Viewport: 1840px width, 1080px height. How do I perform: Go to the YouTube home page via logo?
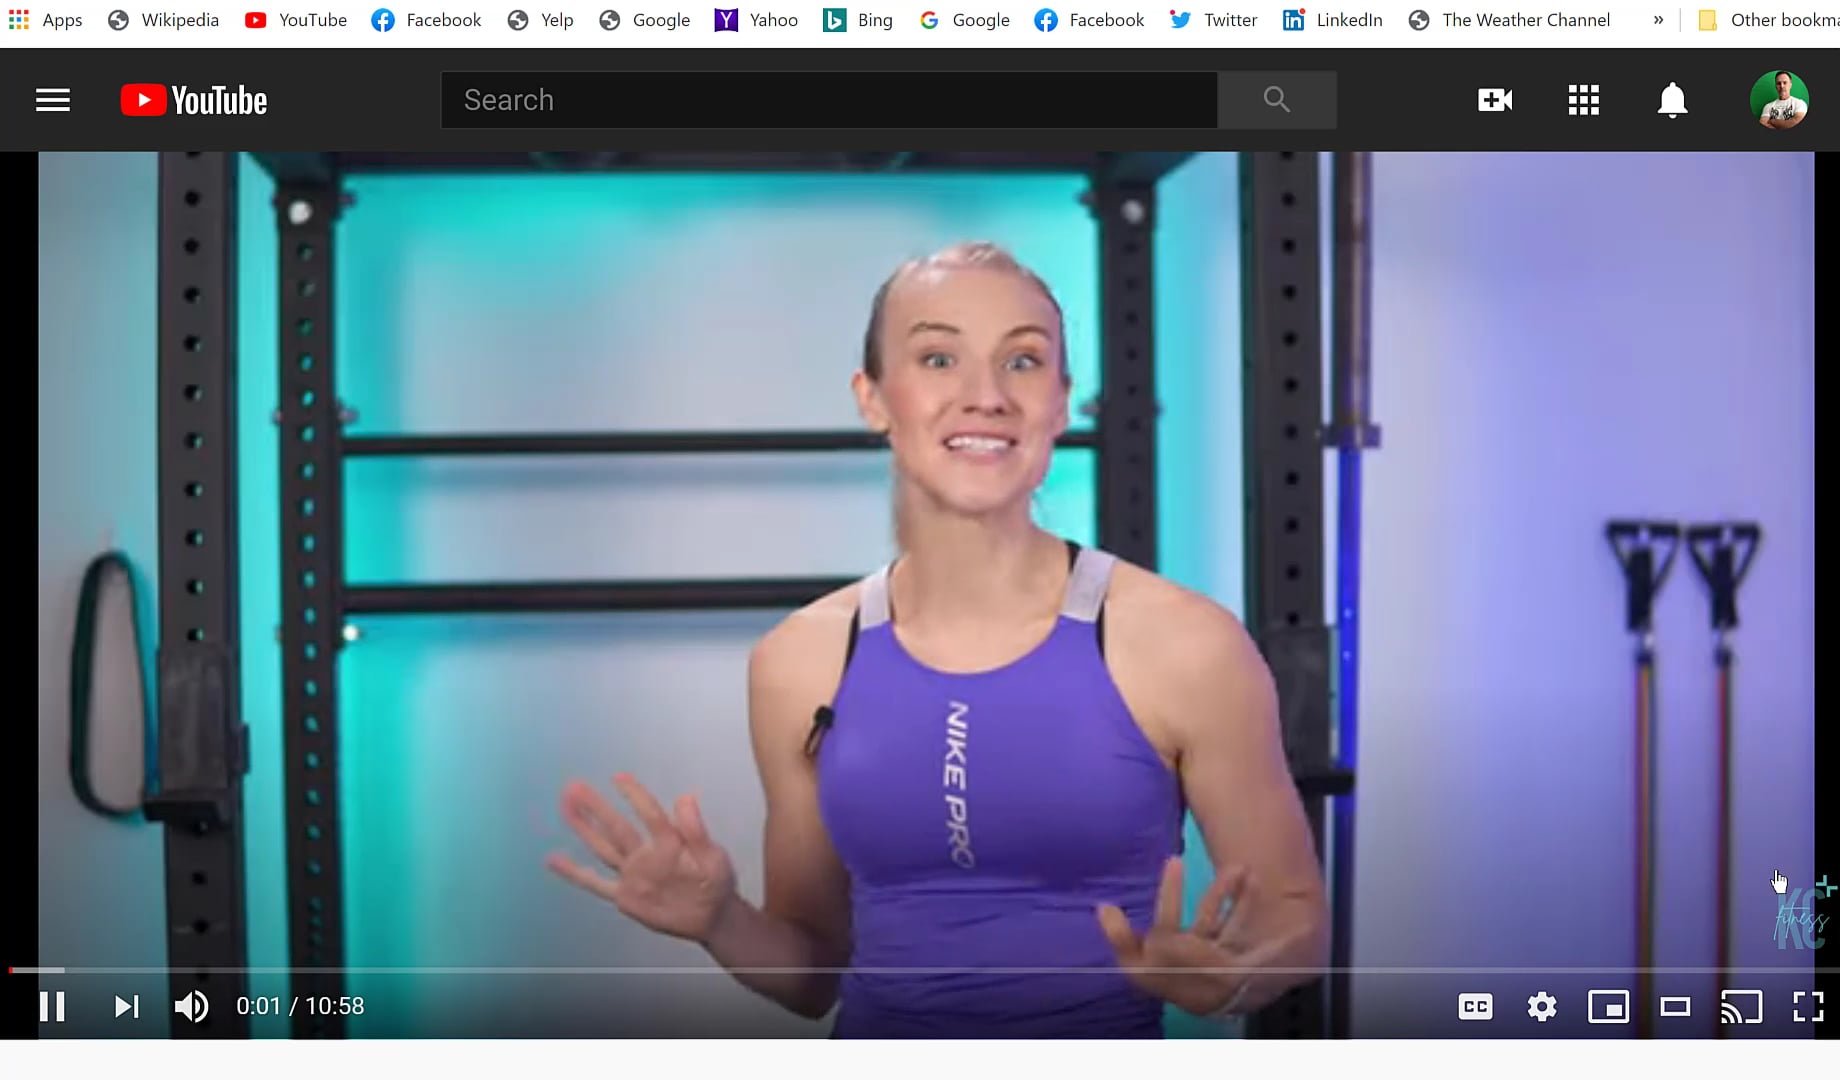[x=192, y=100]
